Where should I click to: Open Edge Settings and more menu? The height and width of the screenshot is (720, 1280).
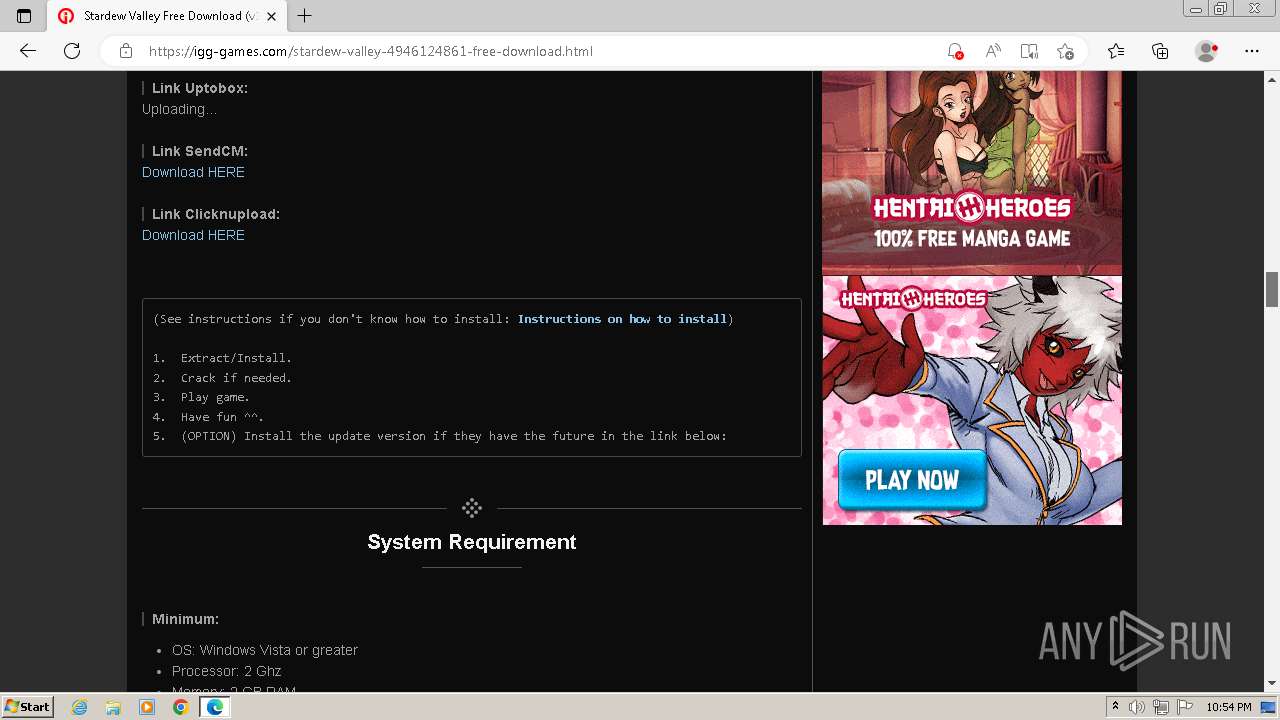pyautogui.click(x=1252, y=51)
